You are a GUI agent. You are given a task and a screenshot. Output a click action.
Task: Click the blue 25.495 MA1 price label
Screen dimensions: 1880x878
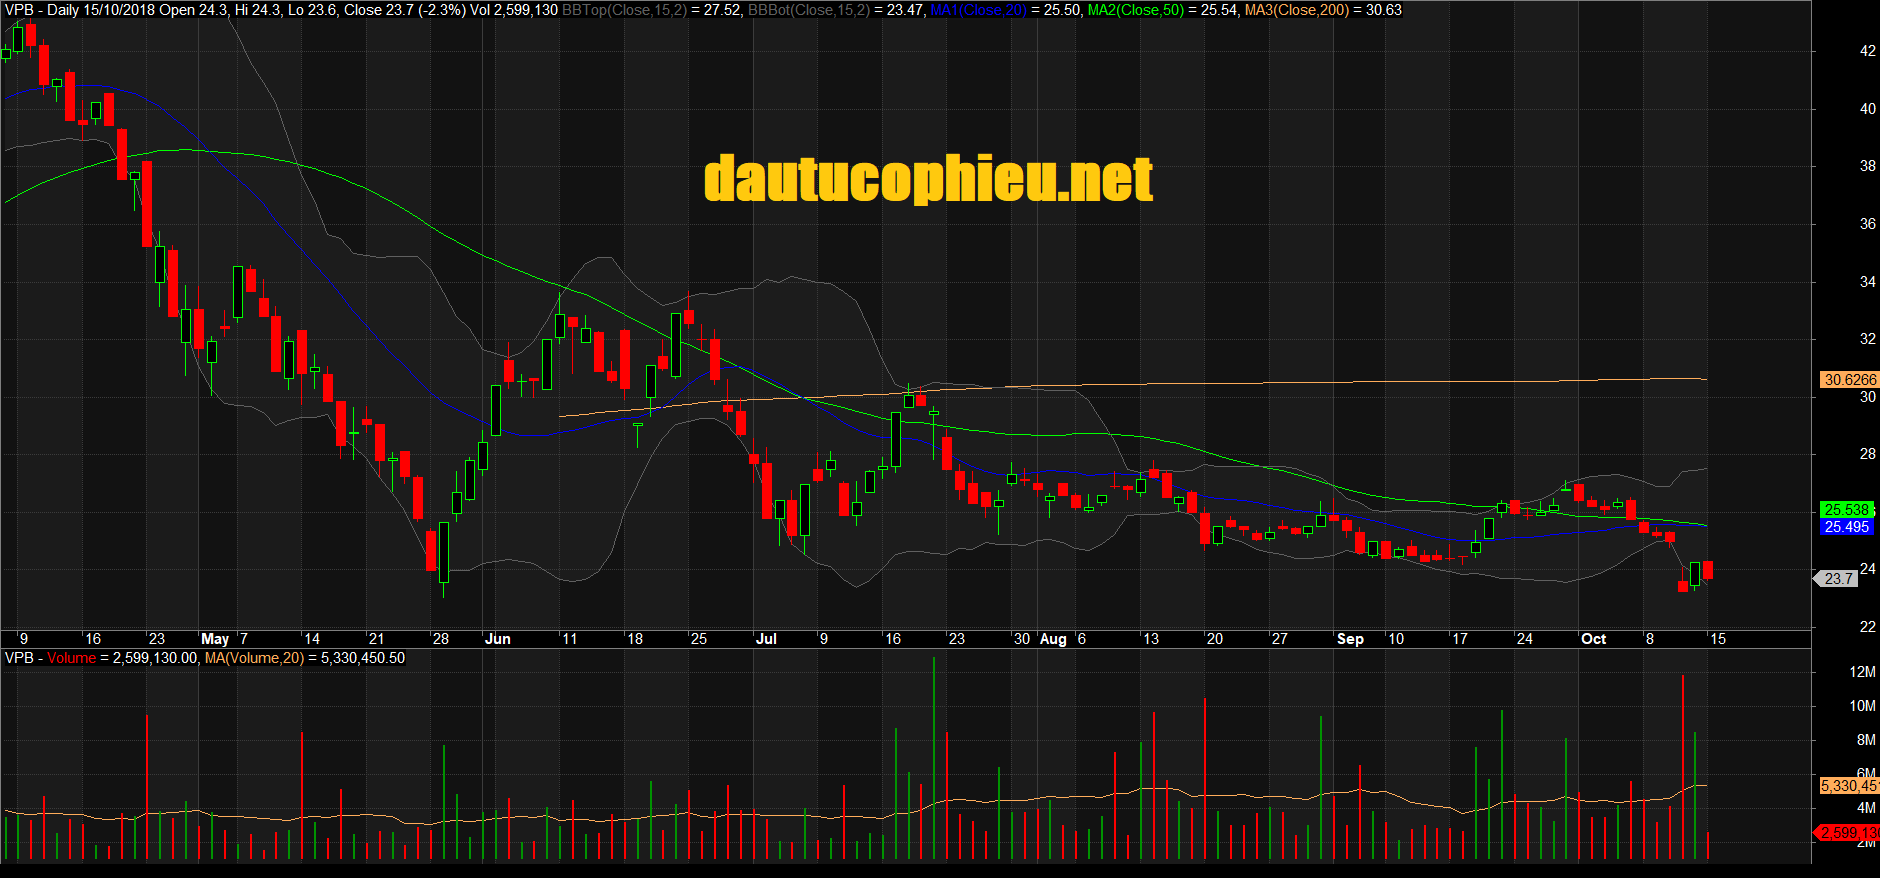tap(1846, 527)
